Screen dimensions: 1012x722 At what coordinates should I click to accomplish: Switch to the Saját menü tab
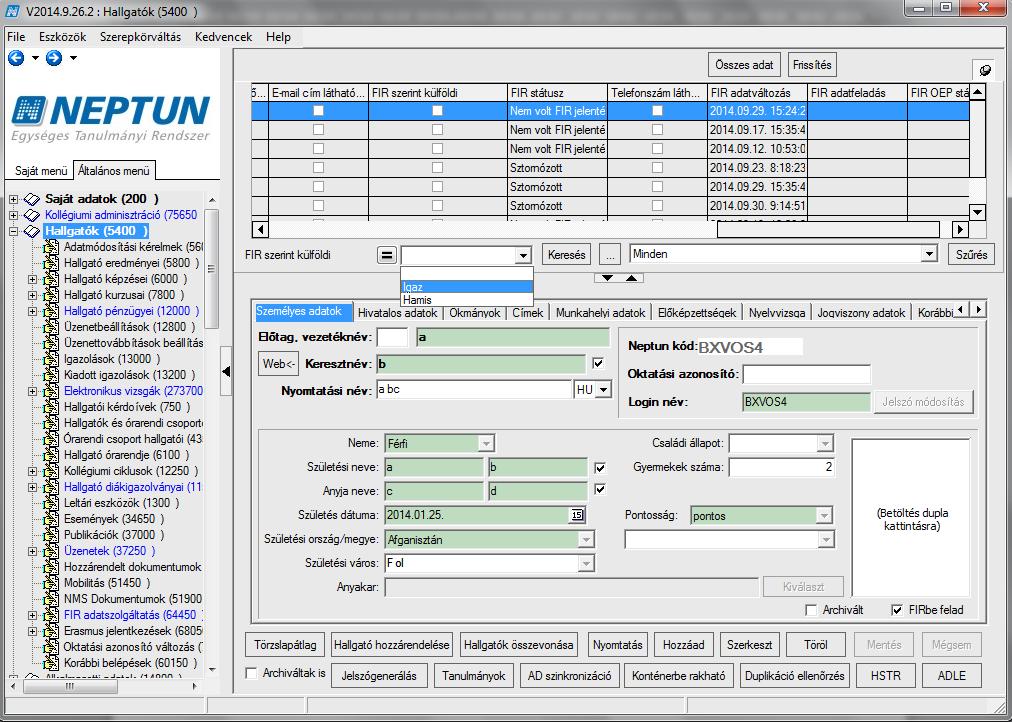pos(41,171)
